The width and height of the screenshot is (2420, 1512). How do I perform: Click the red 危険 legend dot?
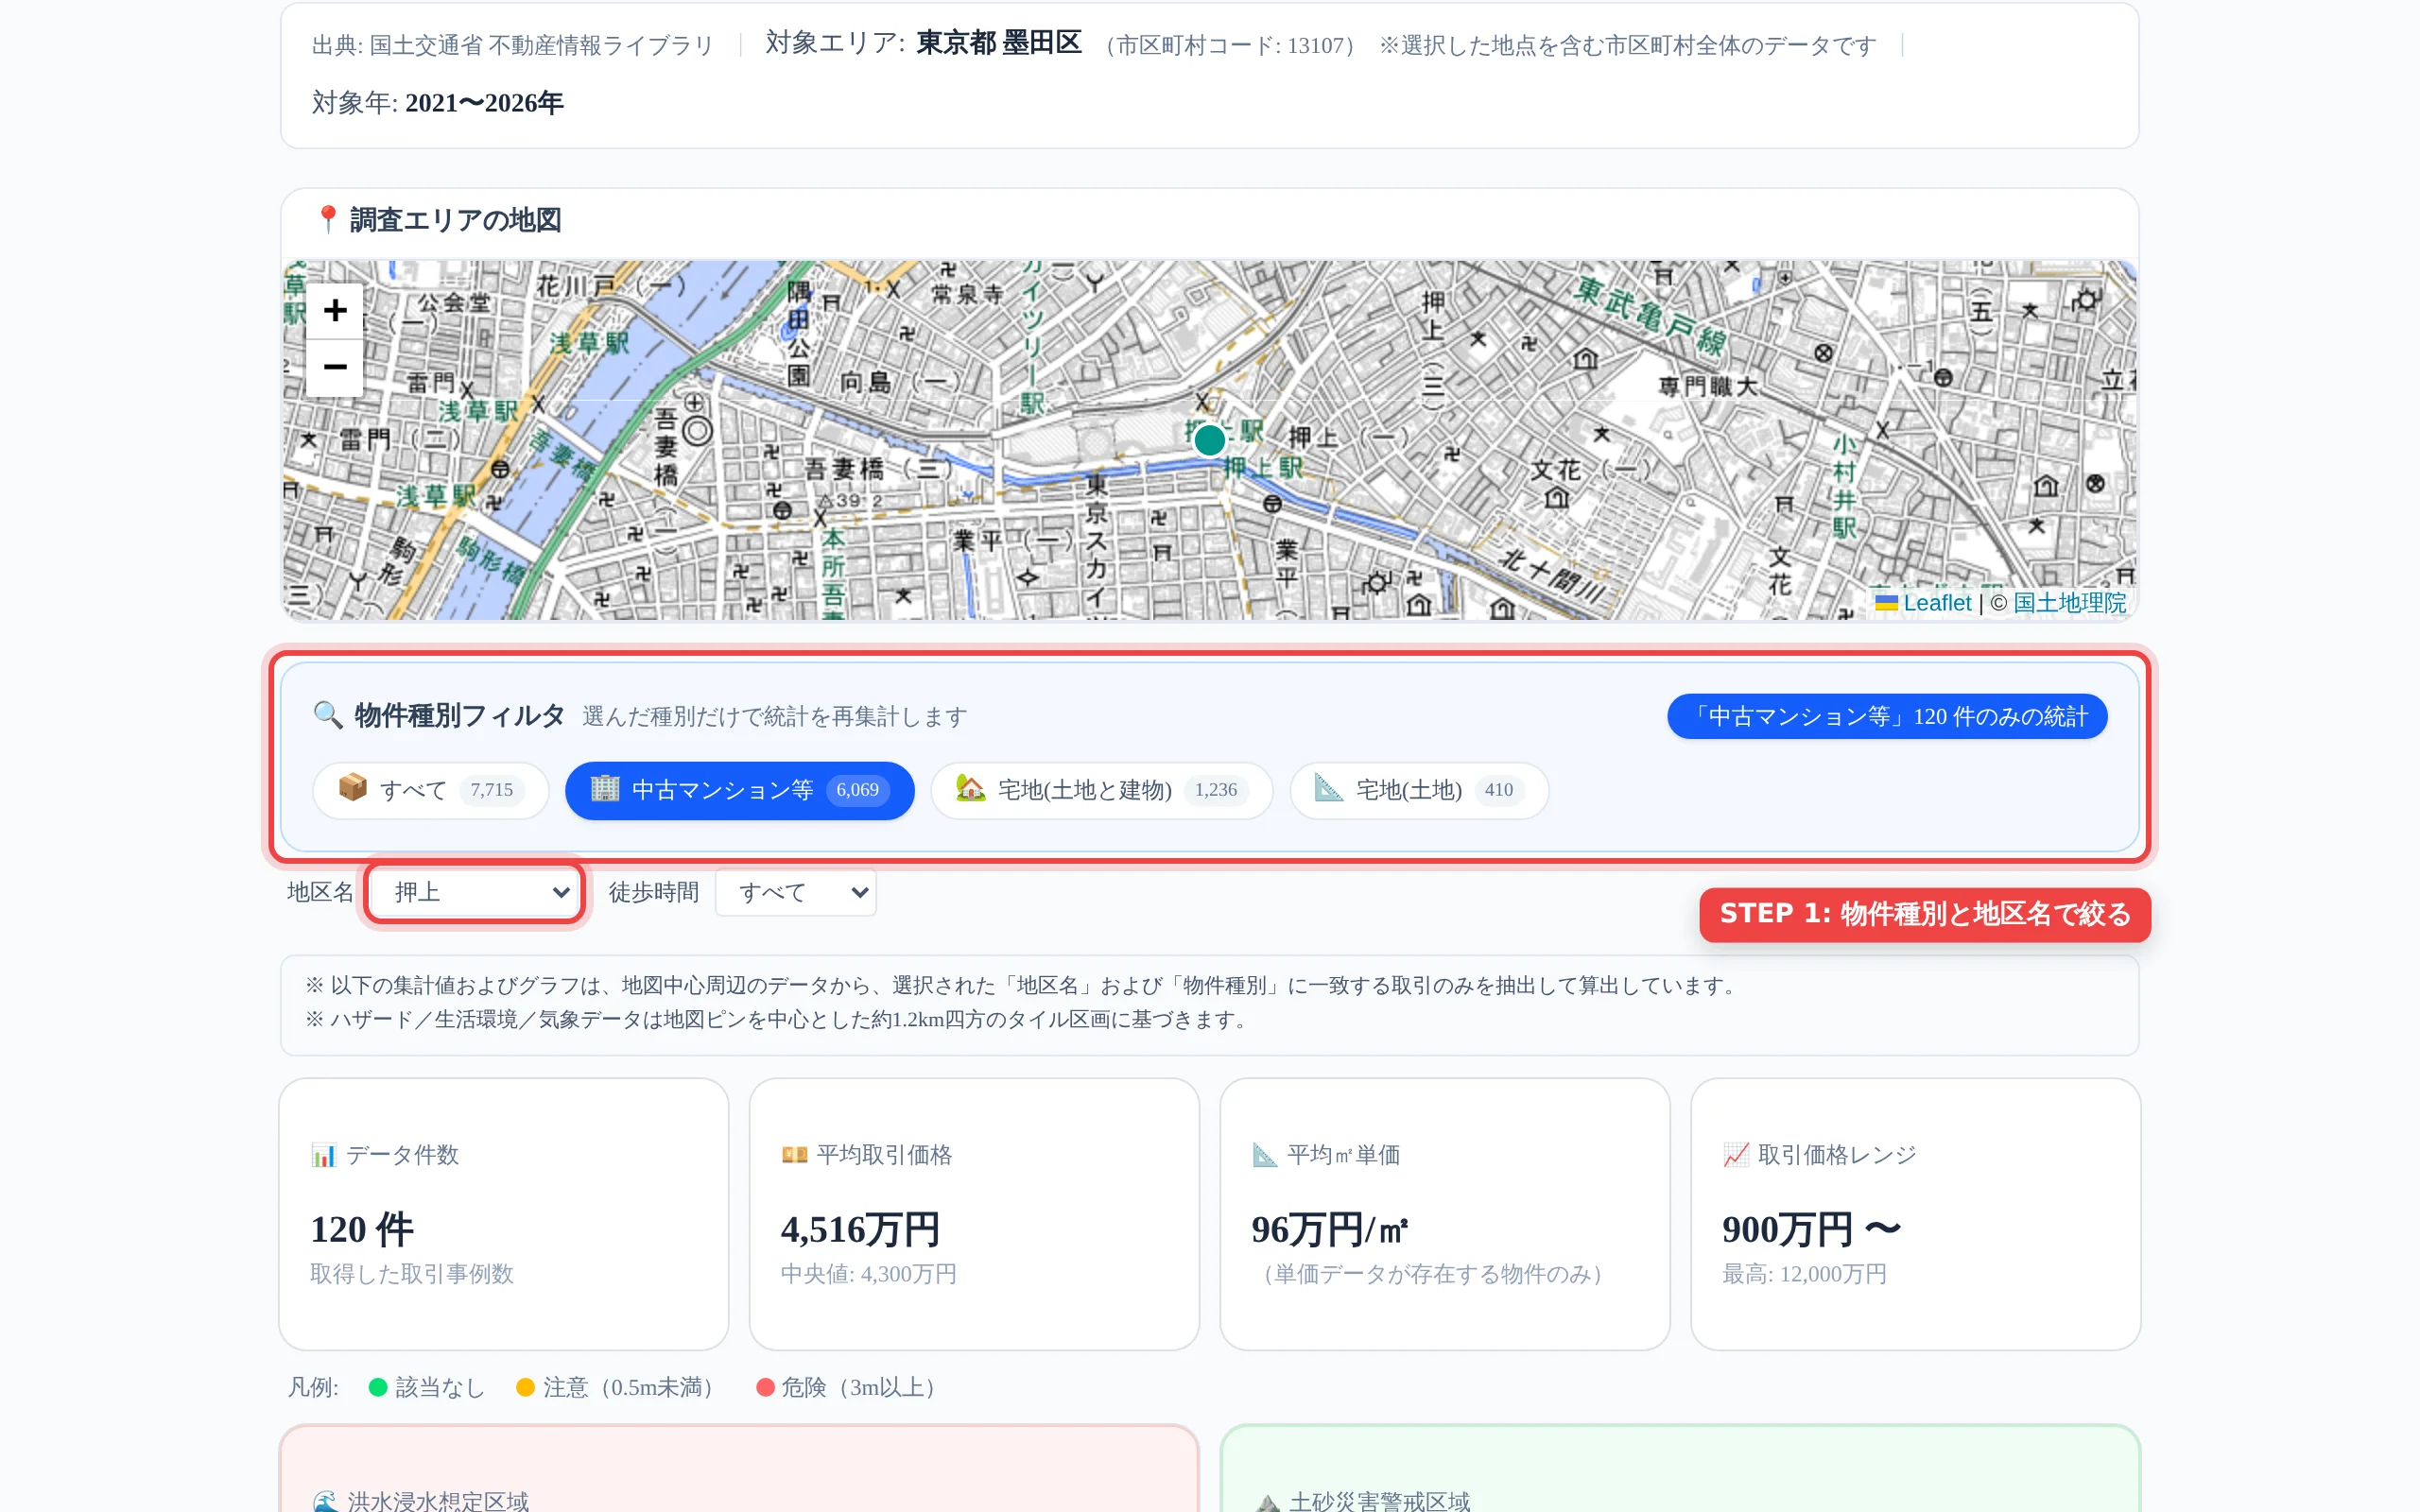pyautogui.click(x=765, y=1387)
